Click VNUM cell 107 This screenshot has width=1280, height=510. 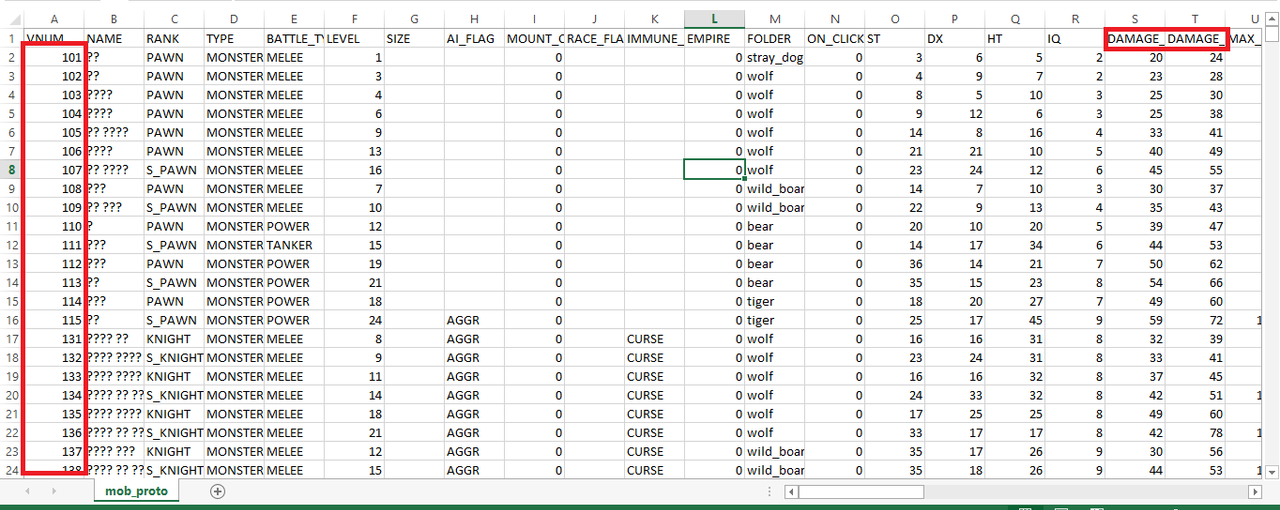click(x=53, y=170)
